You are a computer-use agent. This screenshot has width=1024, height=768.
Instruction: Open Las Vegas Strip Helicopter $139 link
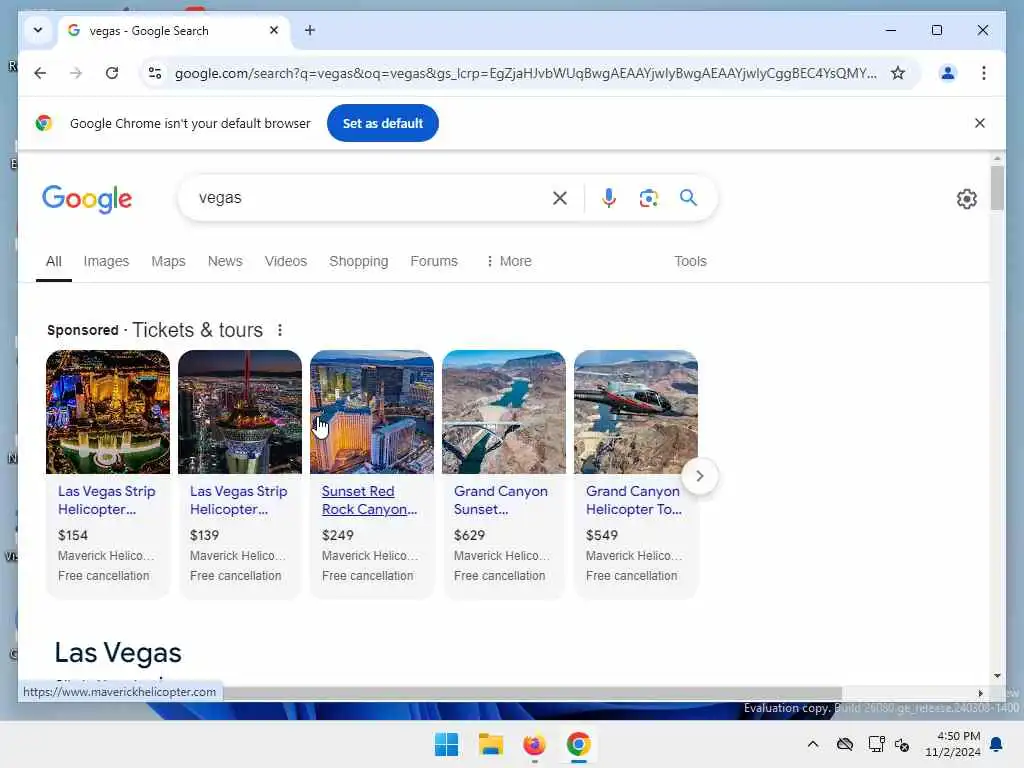pyautogui.click(x=238, y=500)
